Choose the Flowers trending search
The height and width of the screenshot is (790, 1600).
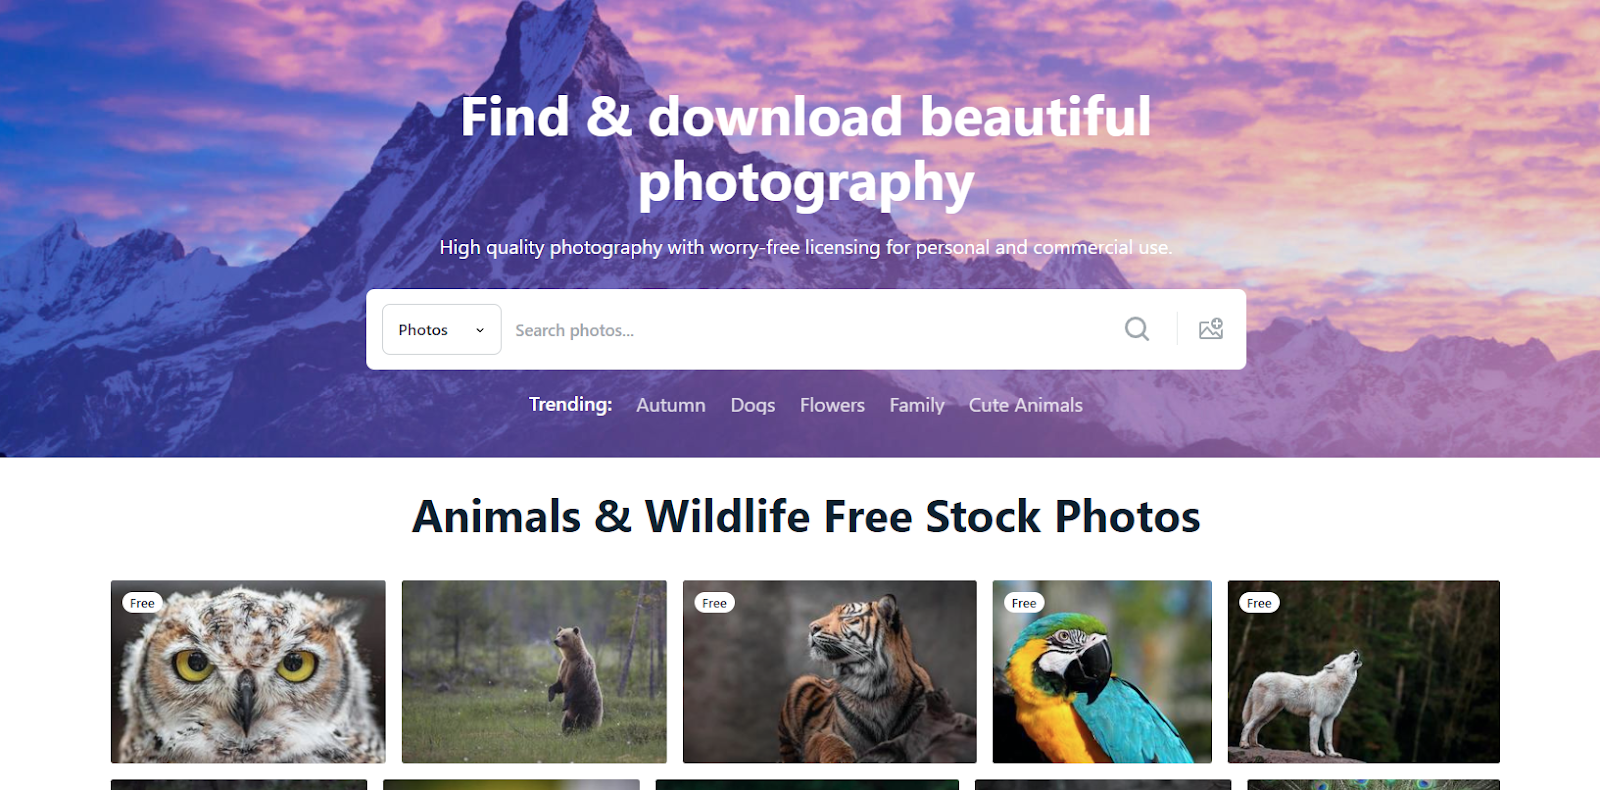832,405
